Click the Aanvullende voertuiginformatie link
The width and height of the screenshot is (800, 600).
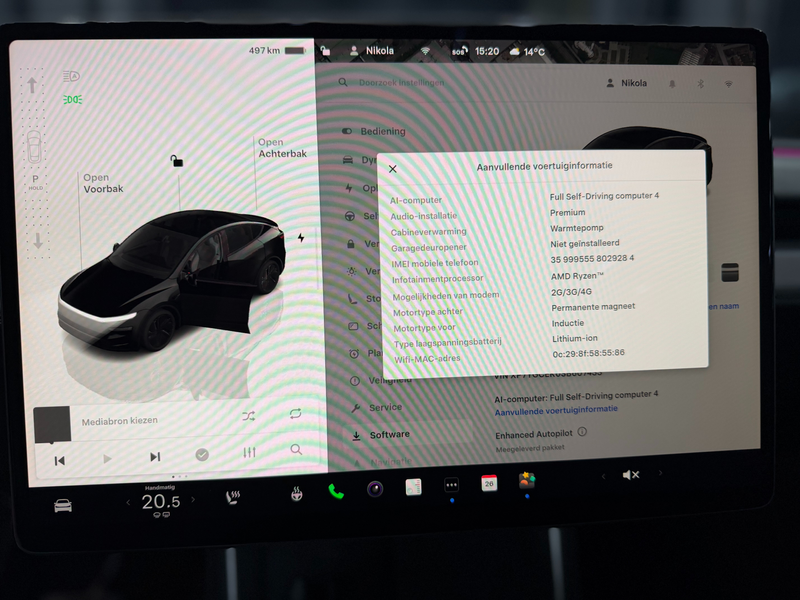coord(556,409)
